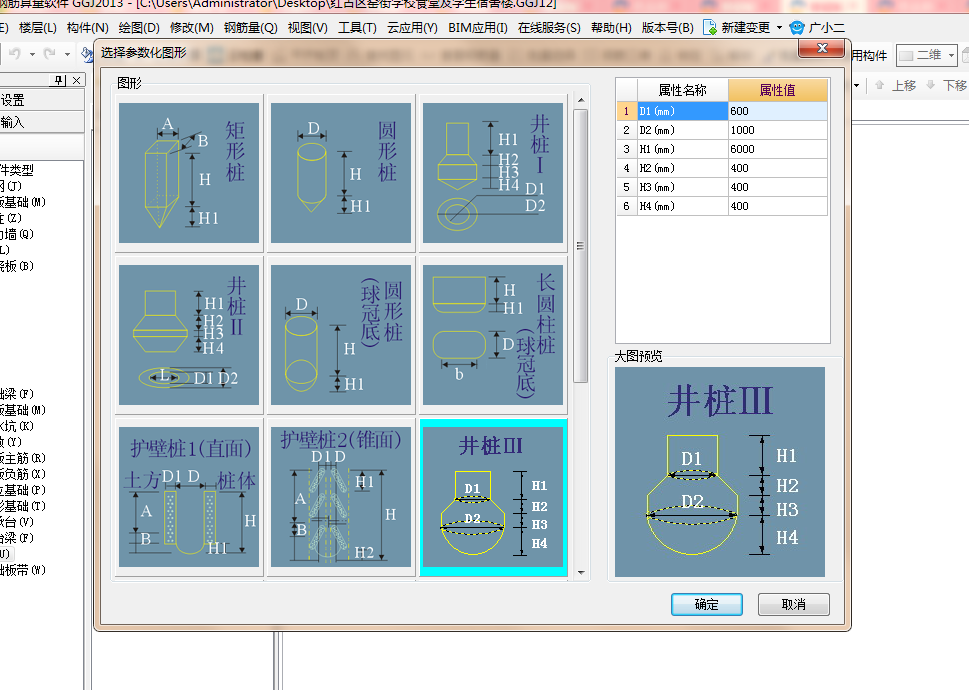Screen dimensions: 969x690
Task: Open the 修改(M) menu
Action: point(192,28)
